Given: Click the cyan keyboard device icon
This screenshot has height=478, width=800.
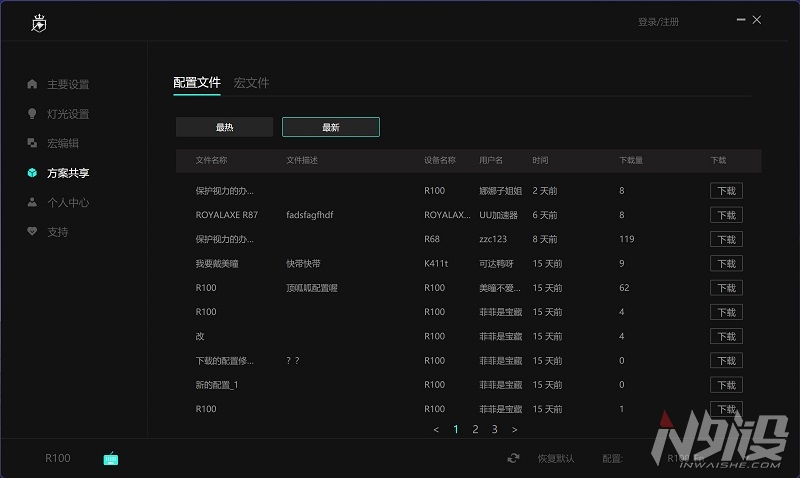Looking at the screenshot, I should [x=111, y=459].
